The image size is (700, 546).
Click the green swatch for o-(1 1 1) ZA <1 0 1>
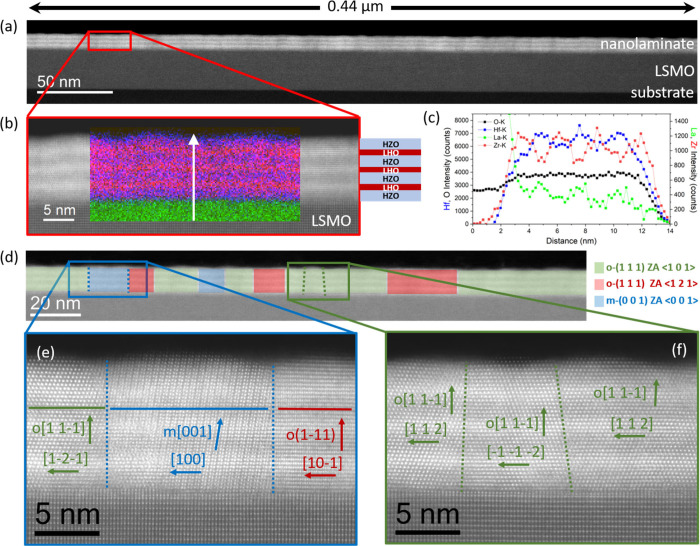(598, 268)
